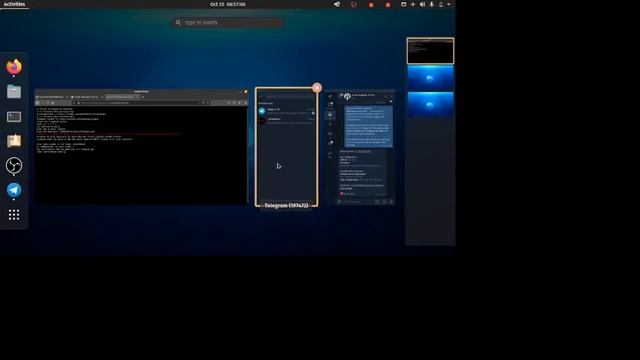The image size is (640, 360).
Task: Click the round red clock tray icon
Action: (x=353, y=4)
